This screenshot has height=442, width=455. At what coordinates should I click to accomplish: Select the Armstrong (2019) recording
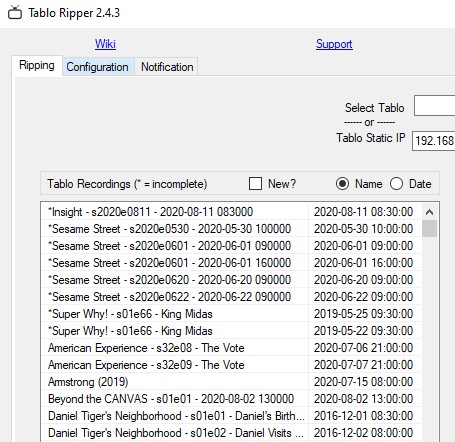click(x=231, y=382)
